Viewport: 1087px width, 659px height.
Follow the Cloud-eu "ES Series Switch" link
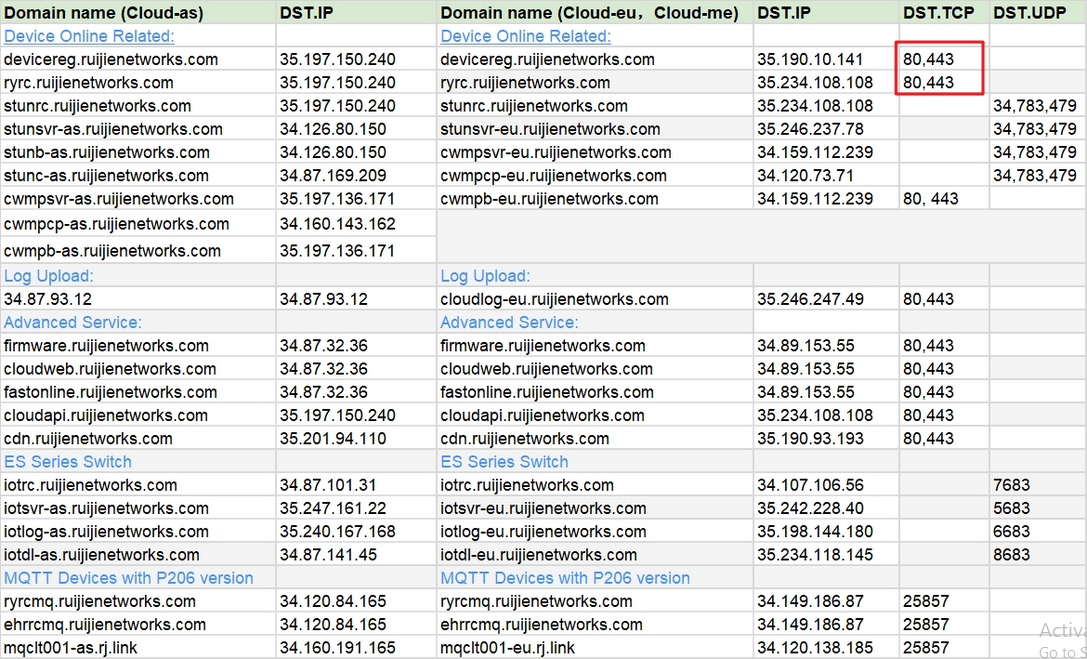point(504,462)
